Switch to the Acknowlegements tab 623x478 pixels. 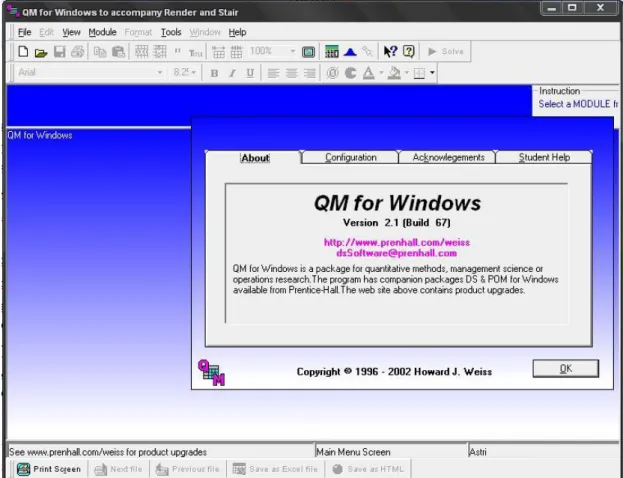pyautogui.click(x=448, y=157)
